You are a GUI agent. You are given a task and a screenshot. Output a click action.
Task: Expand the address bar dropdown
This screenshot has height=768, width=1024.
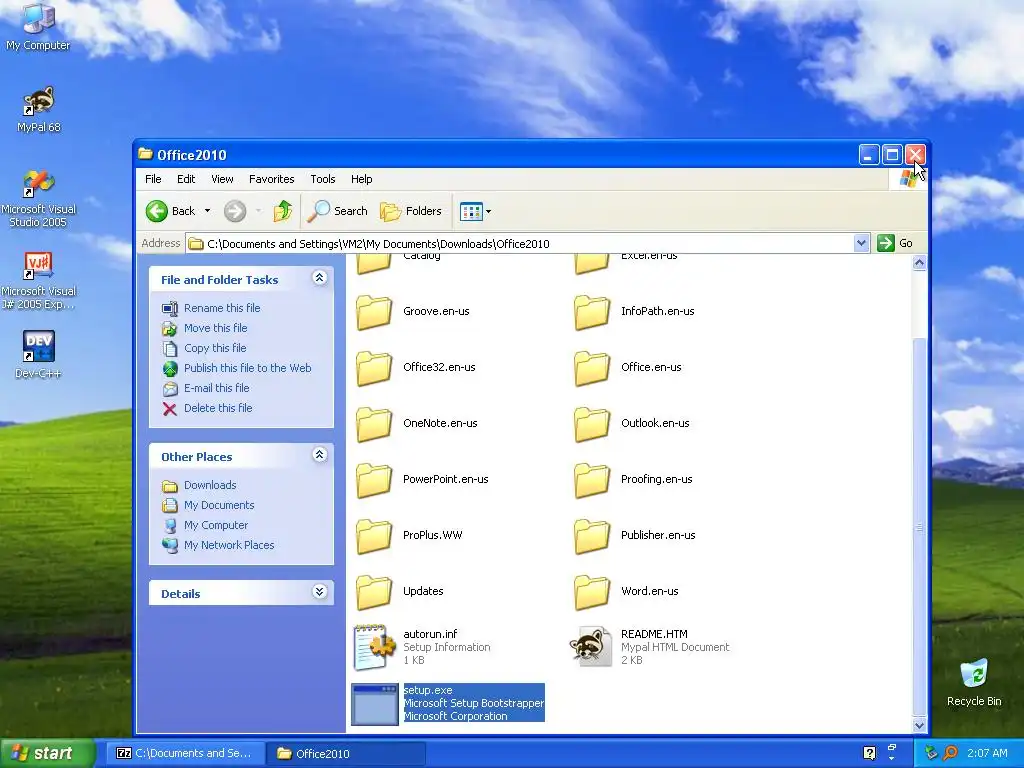pyautogui.click(x=861, y=244)
